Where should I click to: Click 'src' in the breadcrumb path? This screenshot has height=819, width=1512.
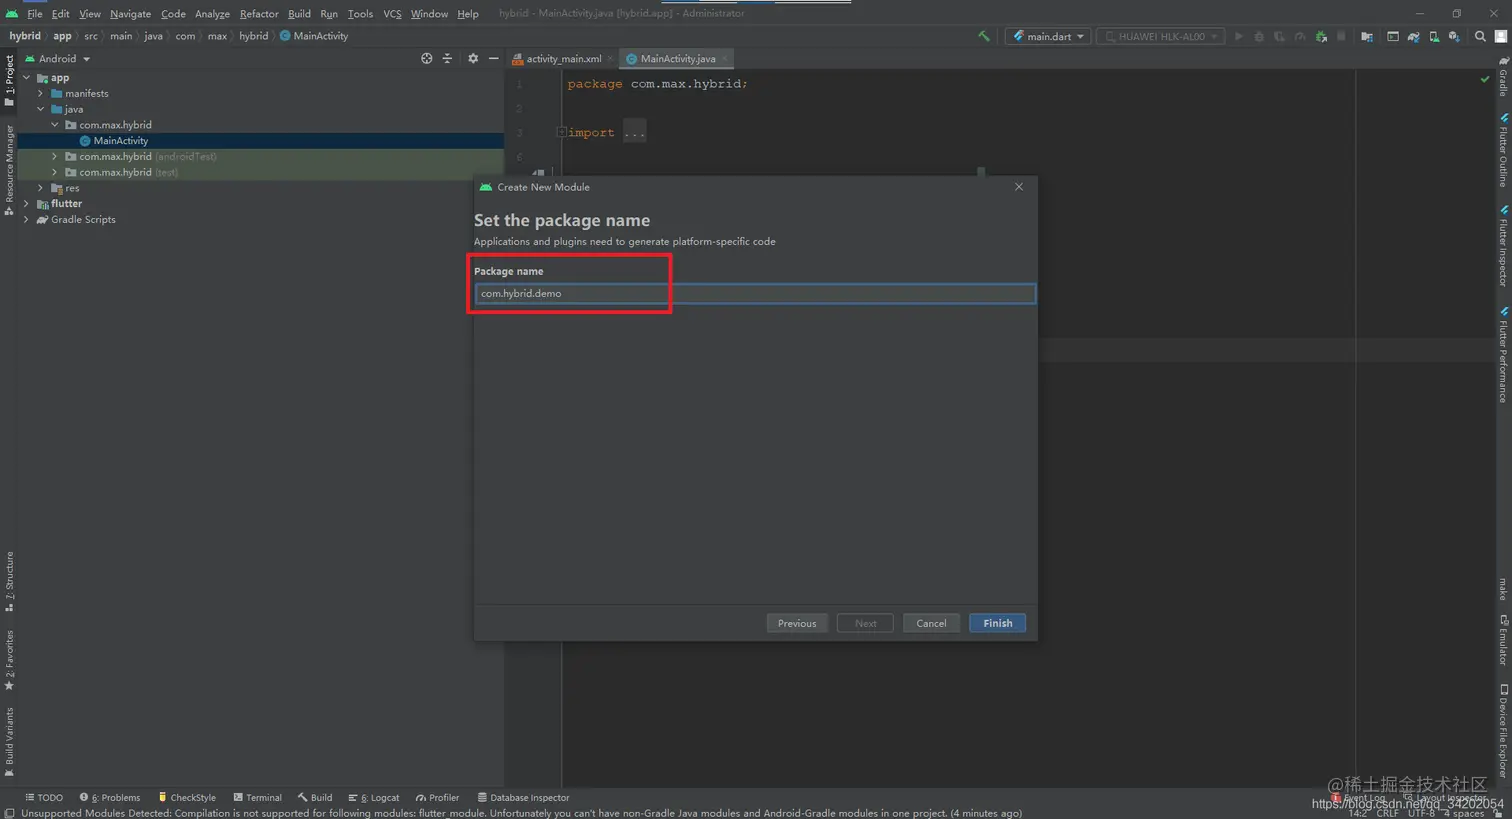[91, 36]
